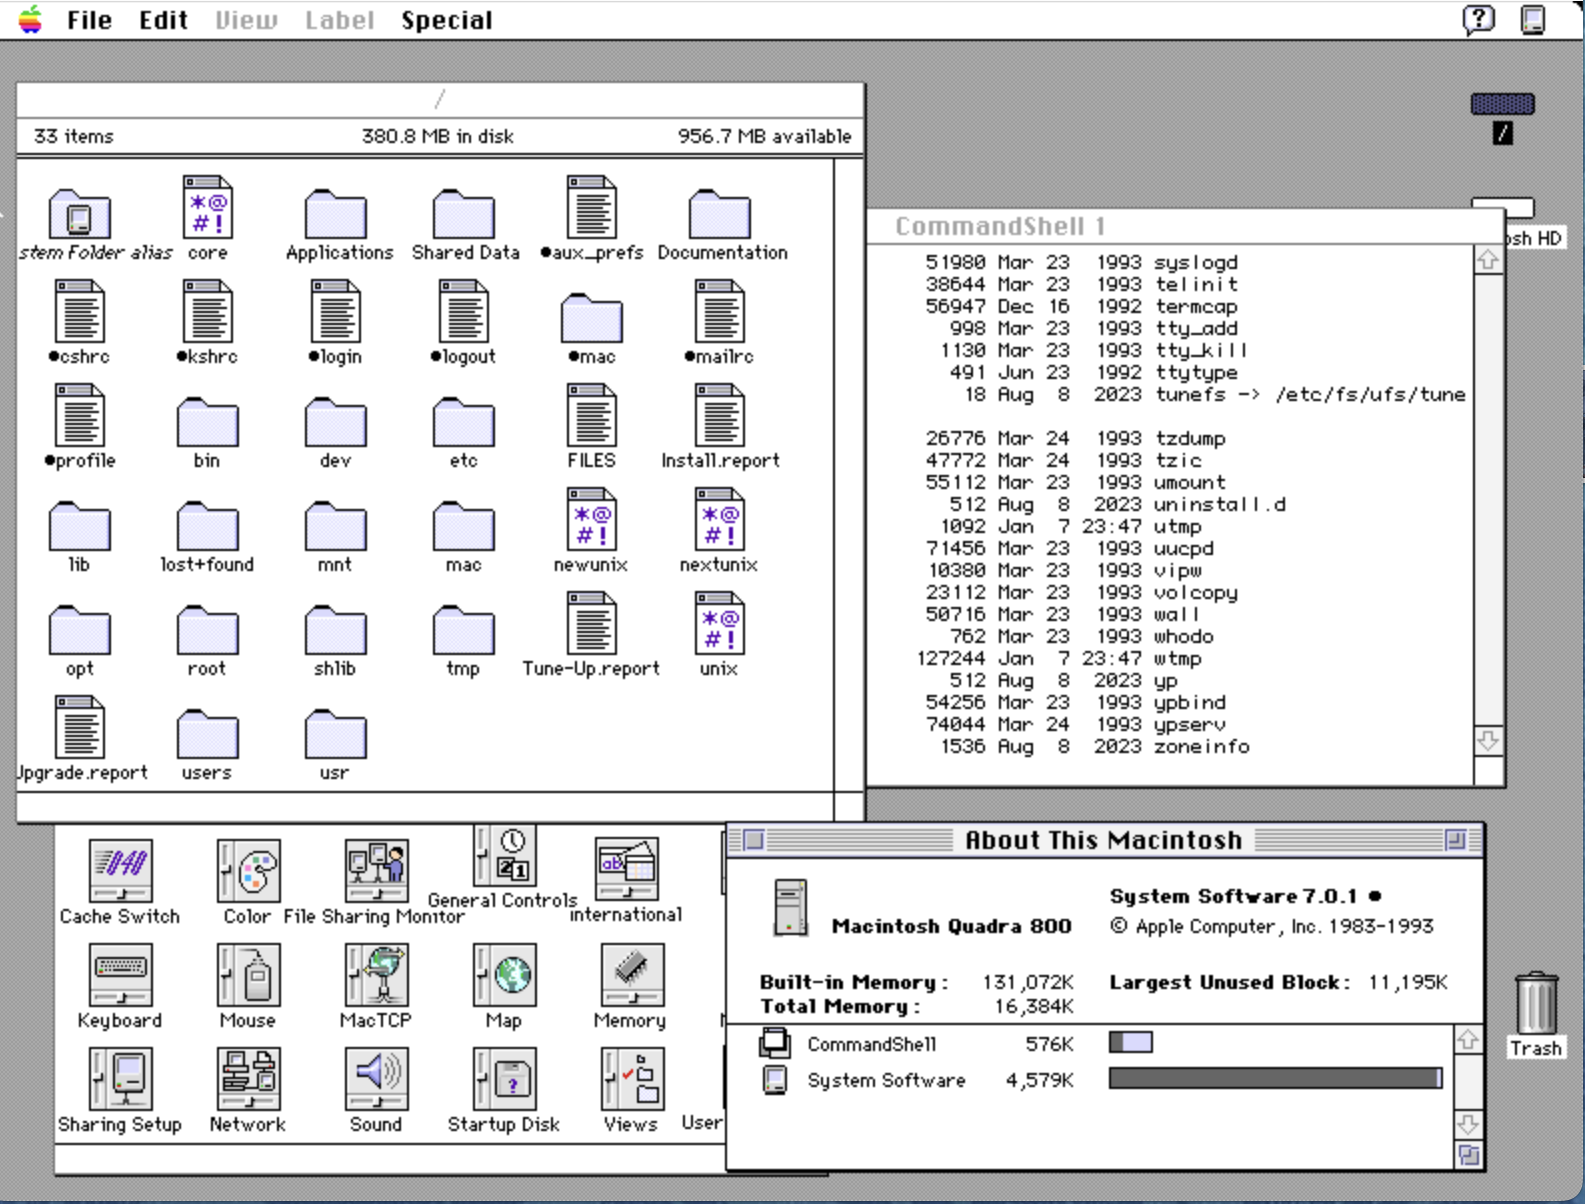1585x1204 pixels.
Task: Open the Sound control panel
Action: point(376,1079)
